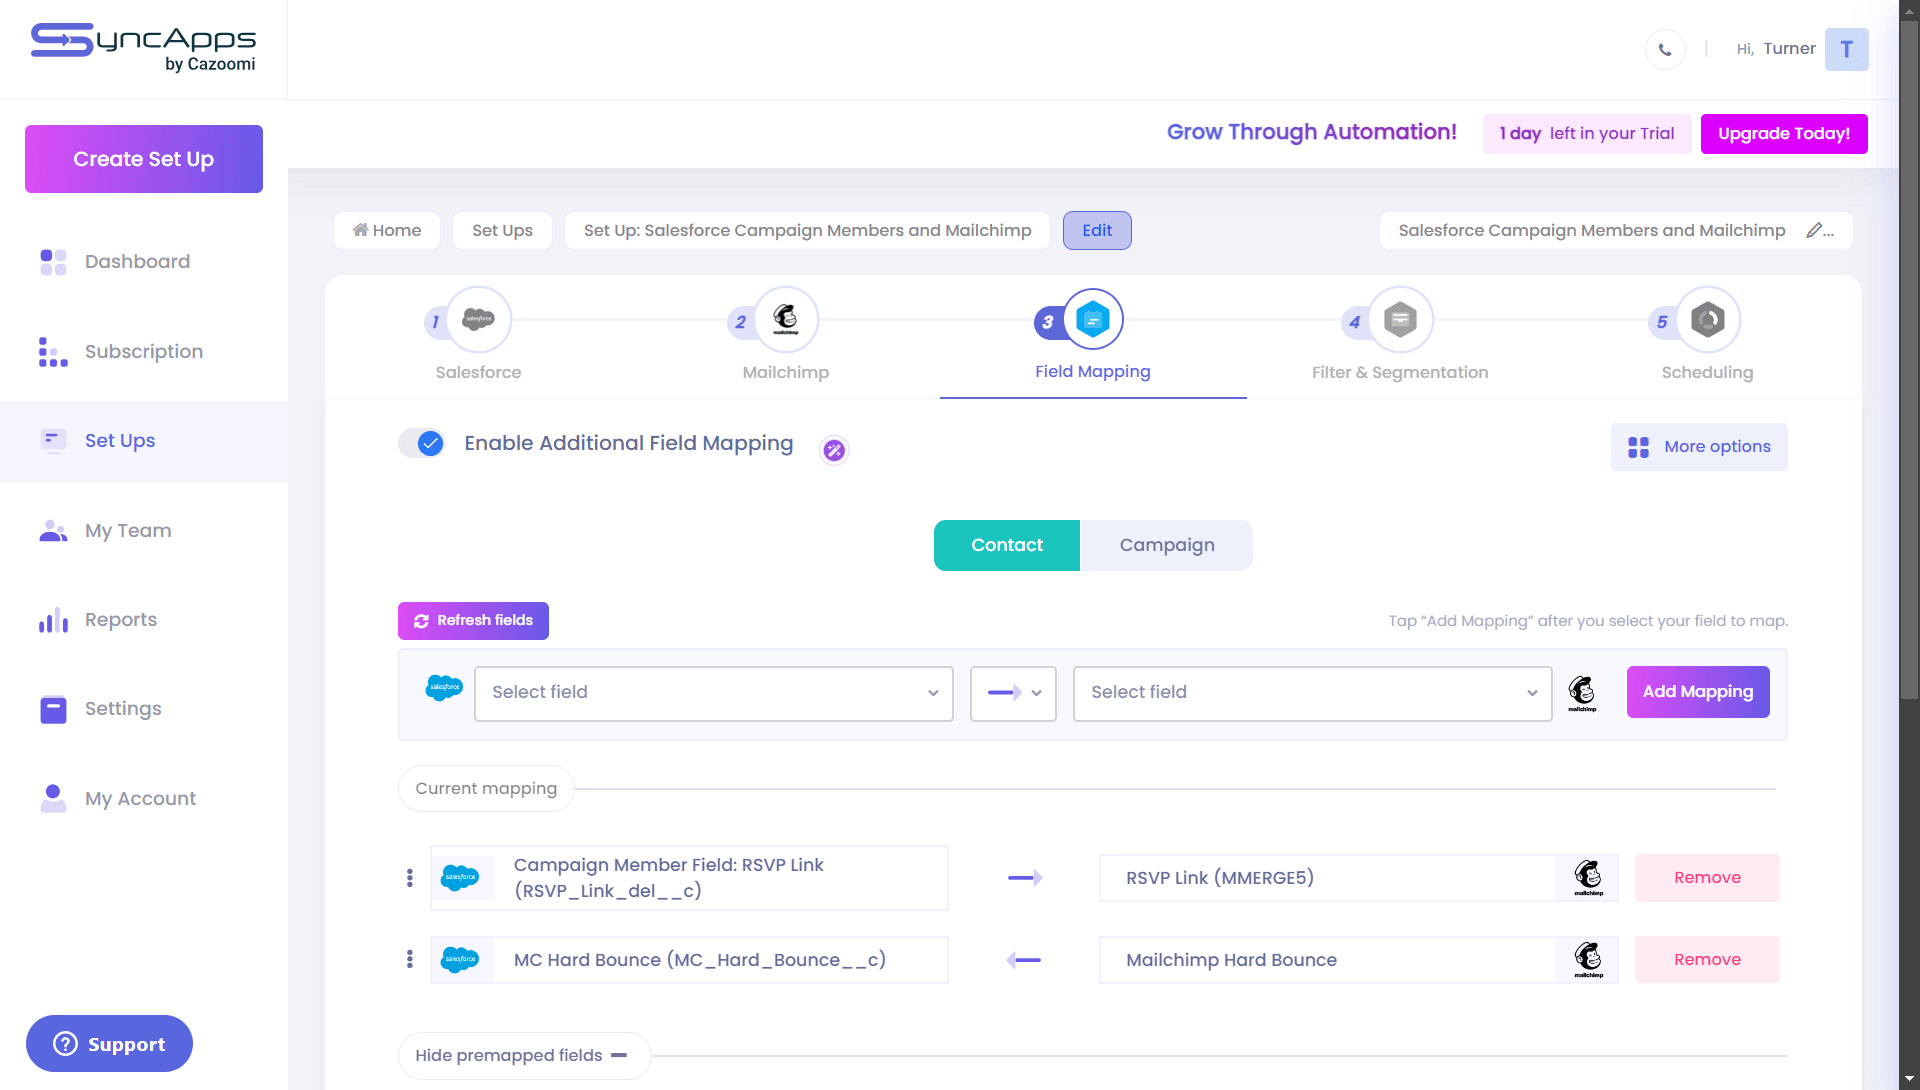The image size is (1920, 1090).
Task: Click the Grow Through Automation! text
Action: click(1311, 132)
